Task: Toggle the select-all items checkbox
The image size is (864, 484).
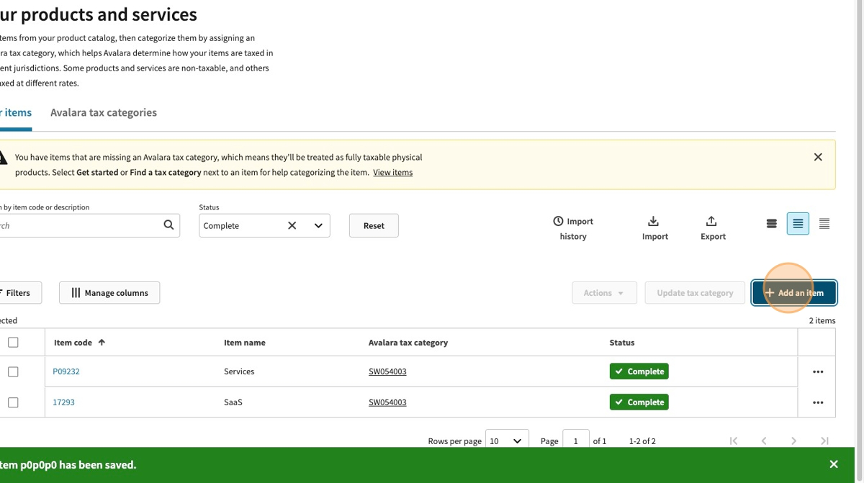Action: [x=13, y=342]
